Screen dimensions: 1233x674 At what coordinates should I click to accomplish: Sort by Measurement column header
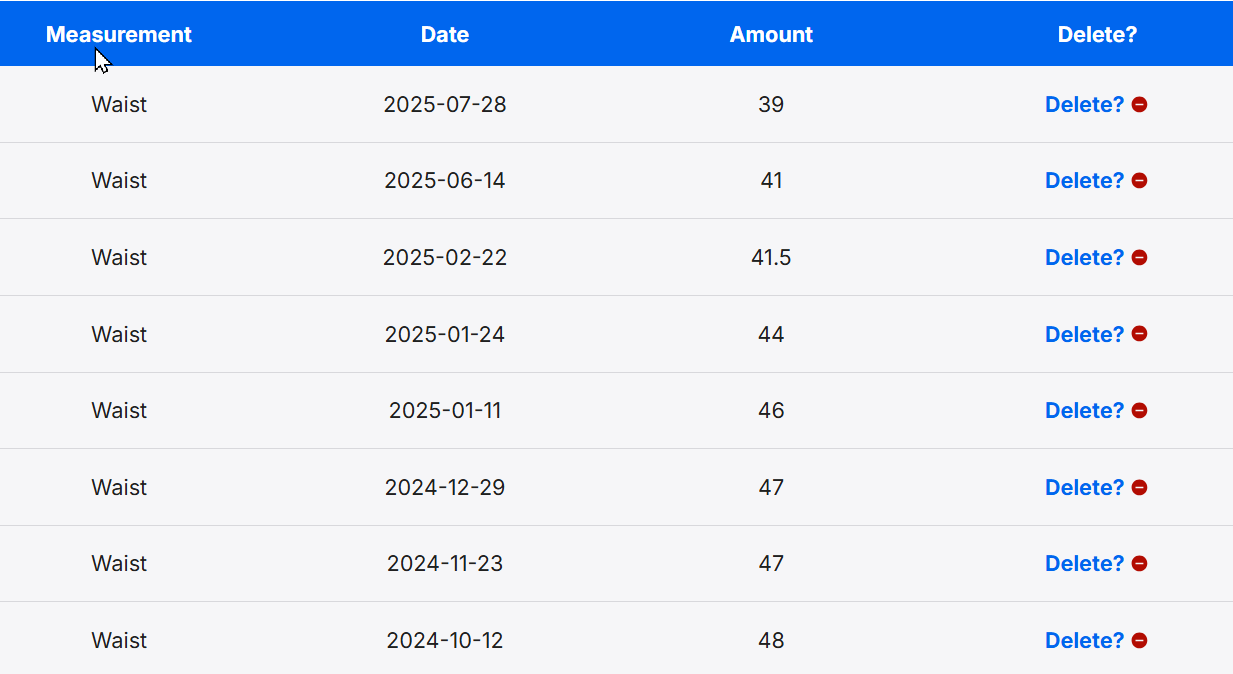119,34
